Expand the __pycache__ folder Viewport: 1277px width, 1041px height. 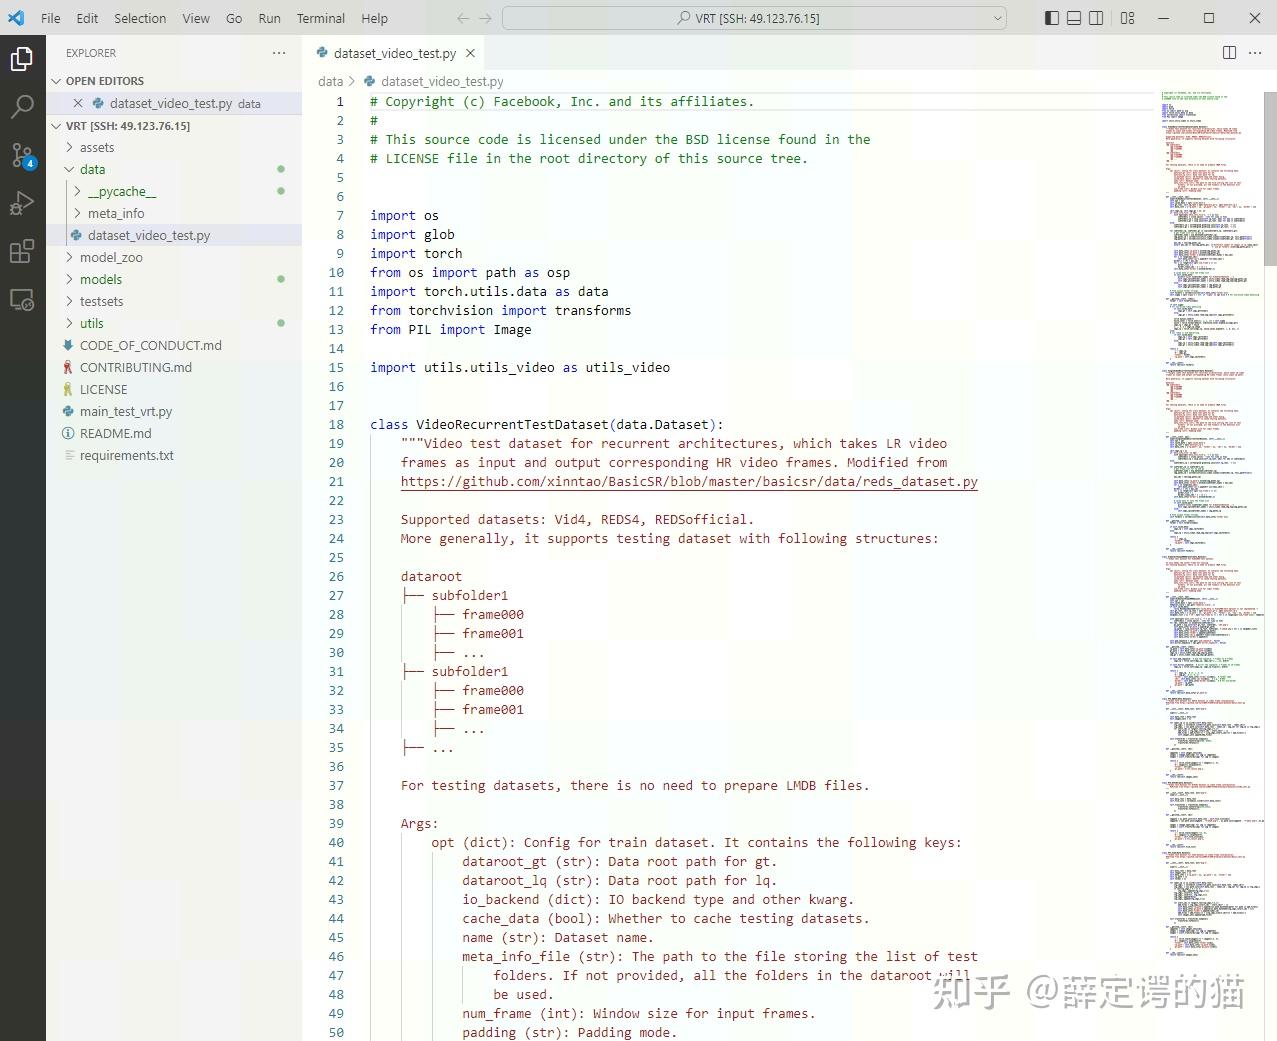pos(122,192)
